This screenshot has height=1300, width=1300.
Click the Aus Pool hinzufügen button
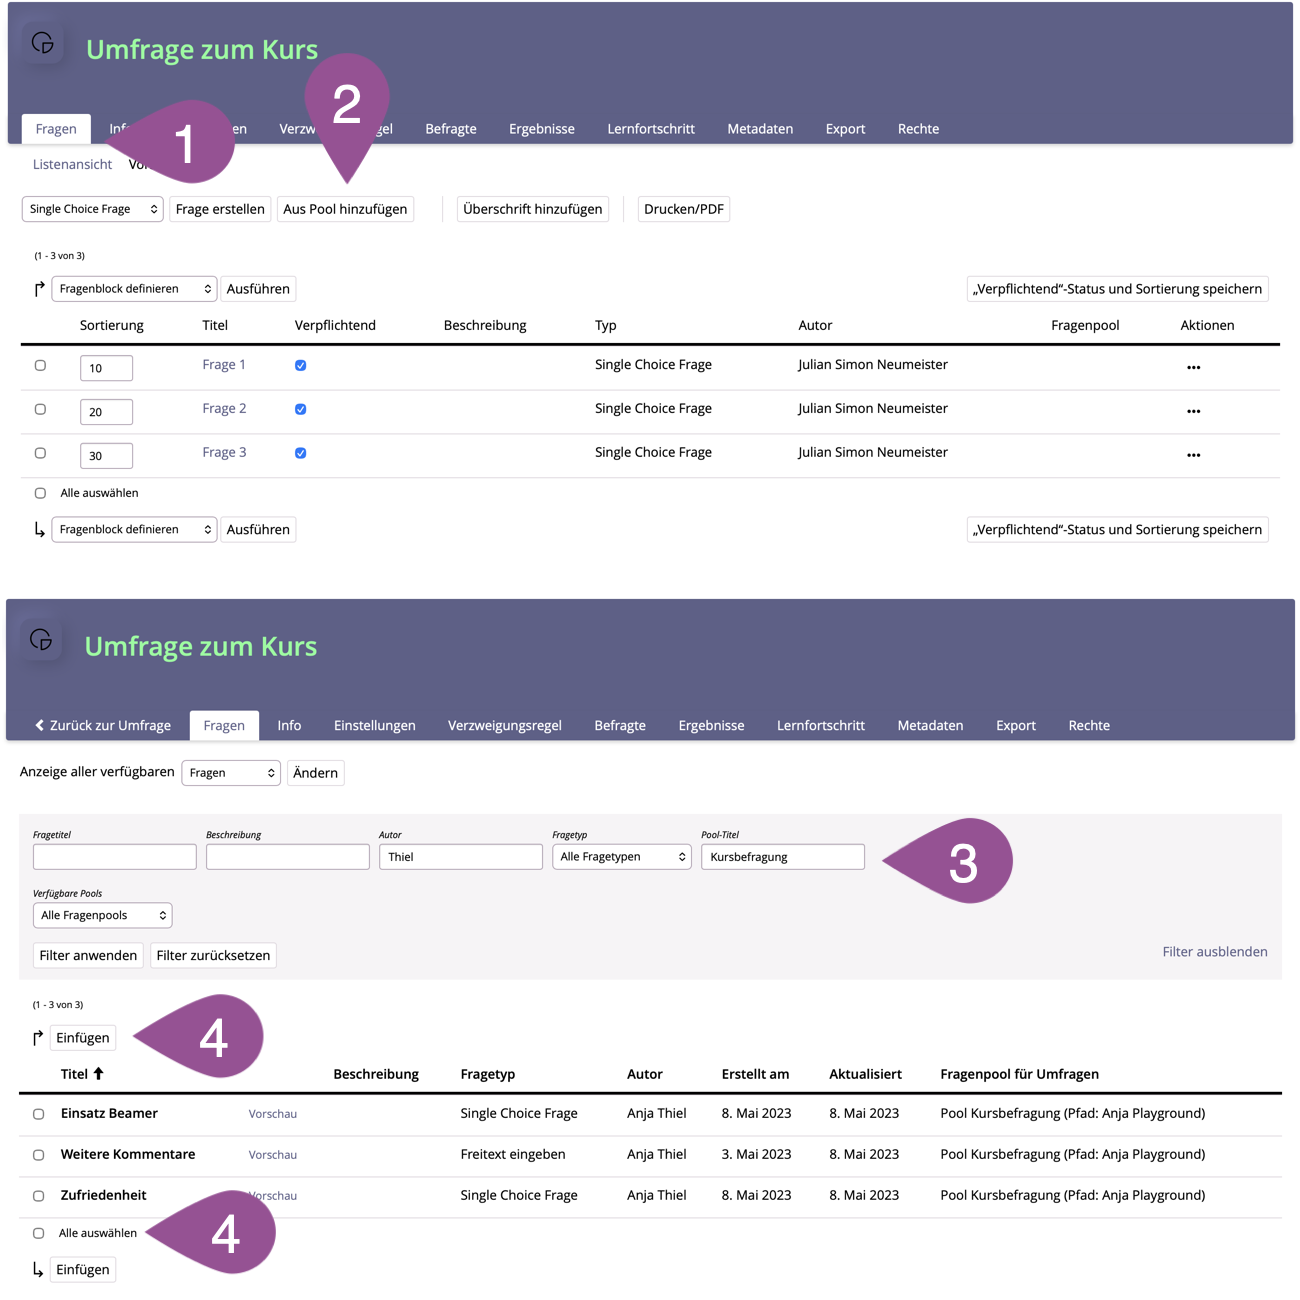coord(345,209)
